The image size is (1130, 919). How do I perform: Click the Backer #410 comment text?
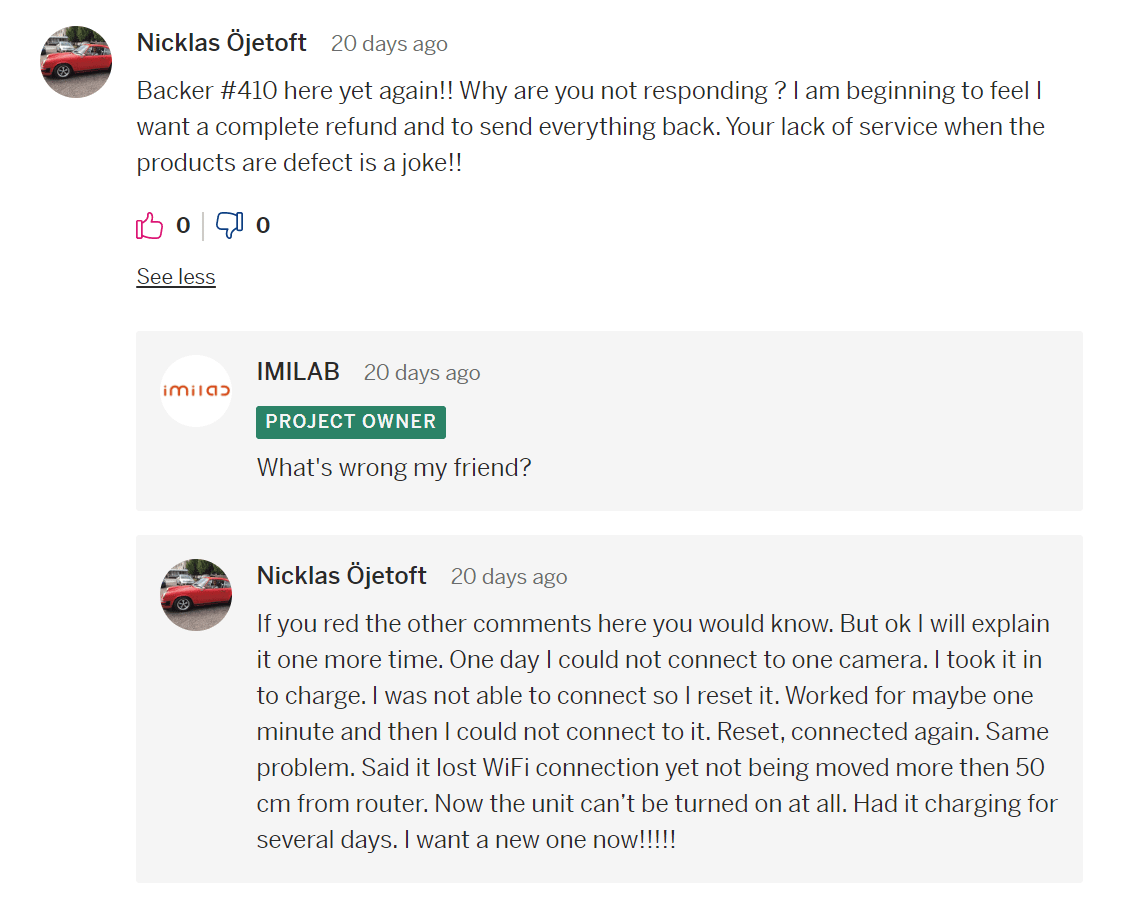point(591,127)
